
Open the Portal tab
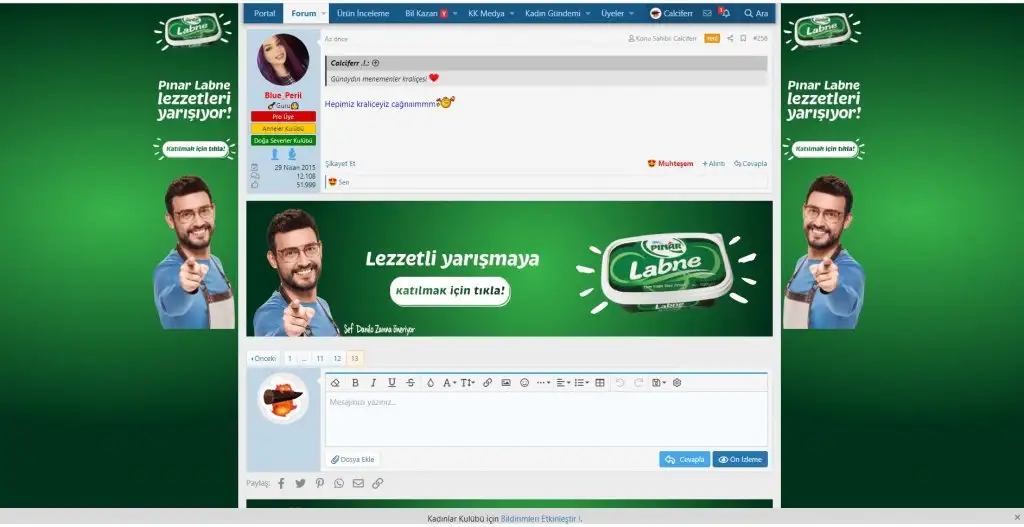[x=264, y=14]
